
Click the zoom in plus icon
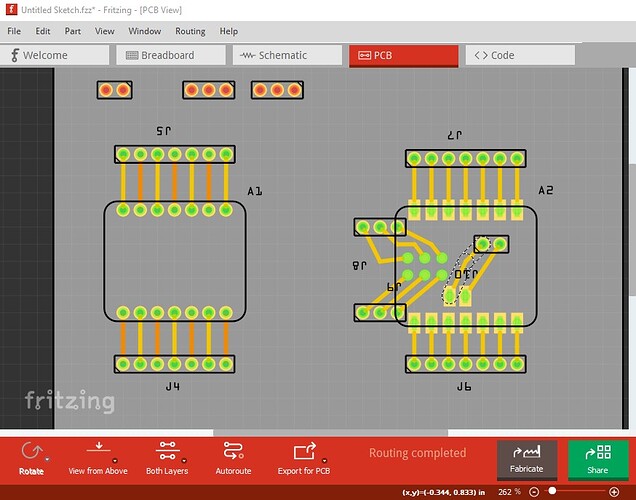tap(614, 492)
